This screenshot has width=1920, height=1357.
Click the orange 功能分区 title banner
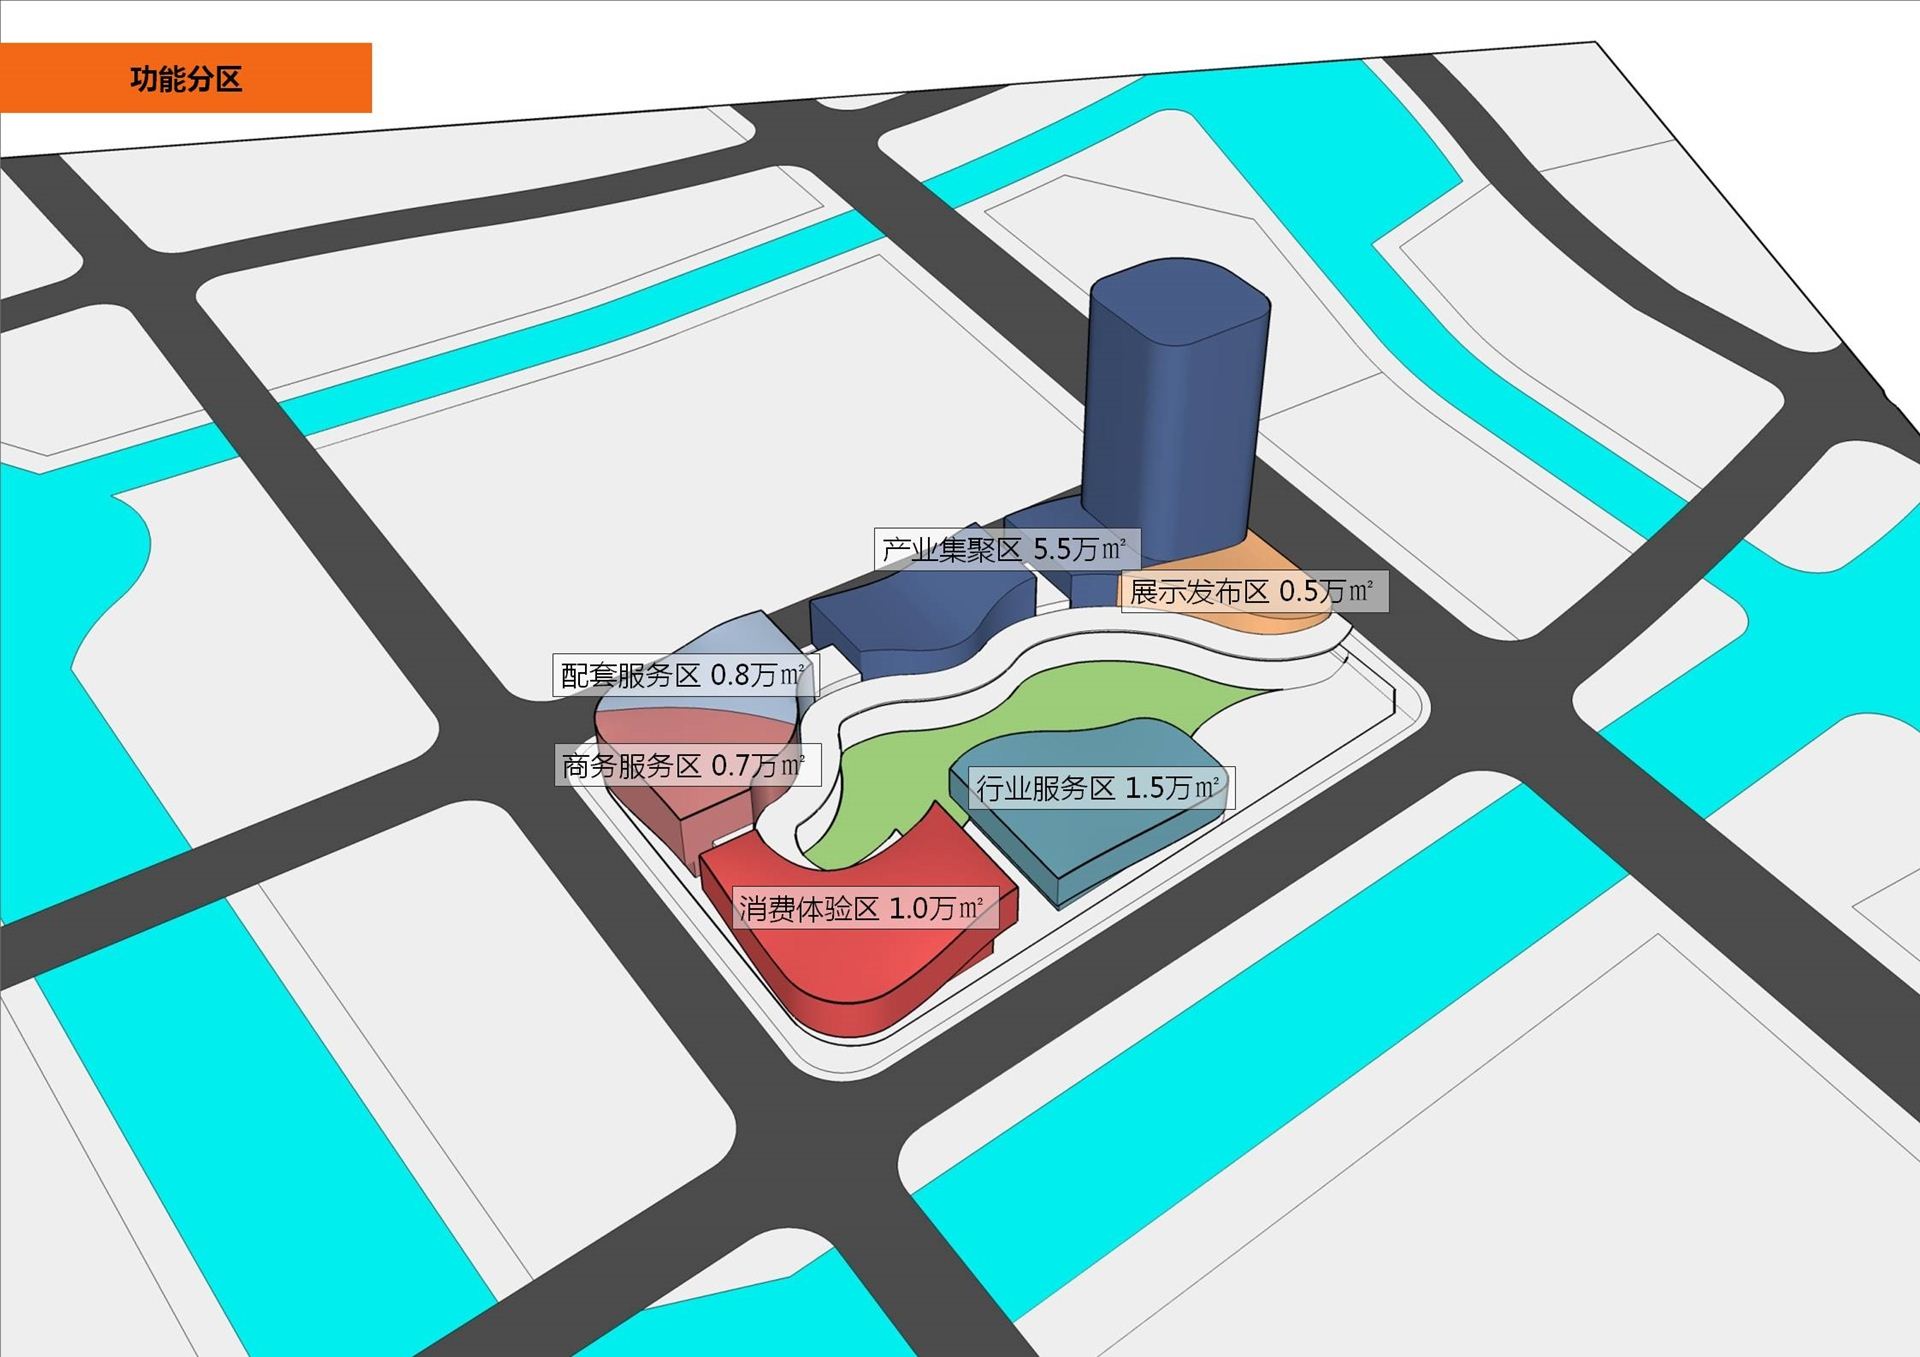point(186,78)
